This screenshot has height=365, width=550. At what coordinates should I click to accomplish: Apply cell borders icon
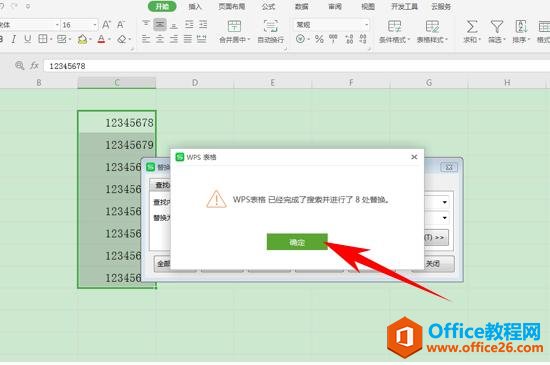[x=42, y=39]
